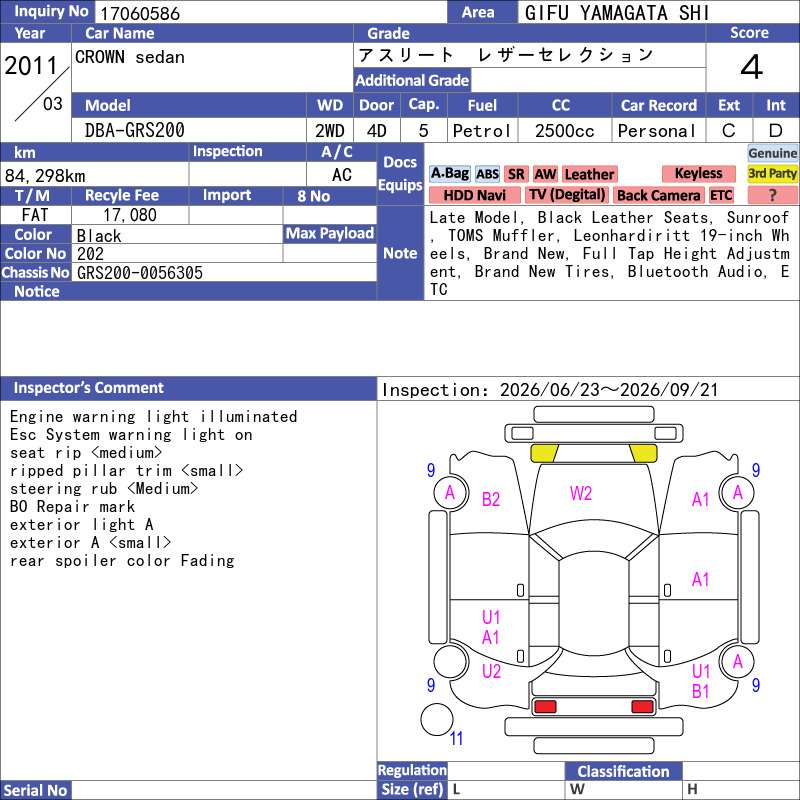Viewport: 800px width, 800px height.
Task: Click the Chassis No GRS200-0056305 field
Action: pyautogui.click(x=224, y=272)
